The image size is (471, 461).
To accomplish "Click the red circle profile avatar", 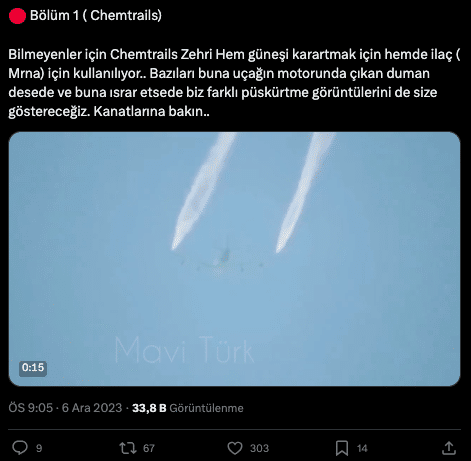I will click(x=17, y=16).
